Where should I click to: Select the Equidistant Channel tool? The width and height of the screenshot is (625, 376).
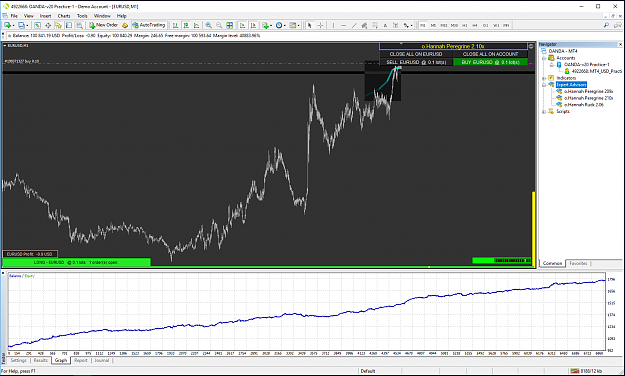pyautogui.click(x=364, y=25)
